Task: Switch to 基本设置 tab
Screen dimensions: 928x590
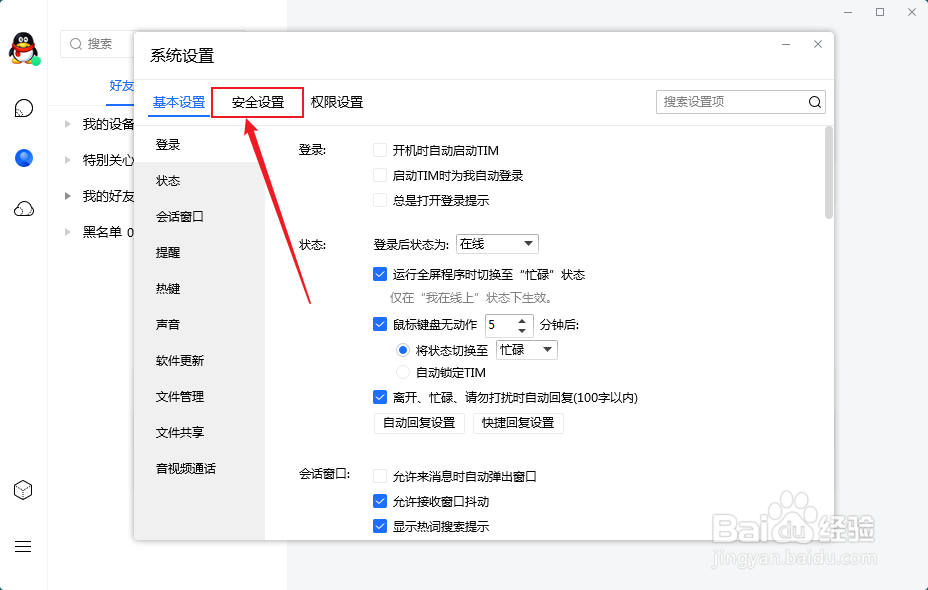Action: pyautogui.click(x=179, y=102)
